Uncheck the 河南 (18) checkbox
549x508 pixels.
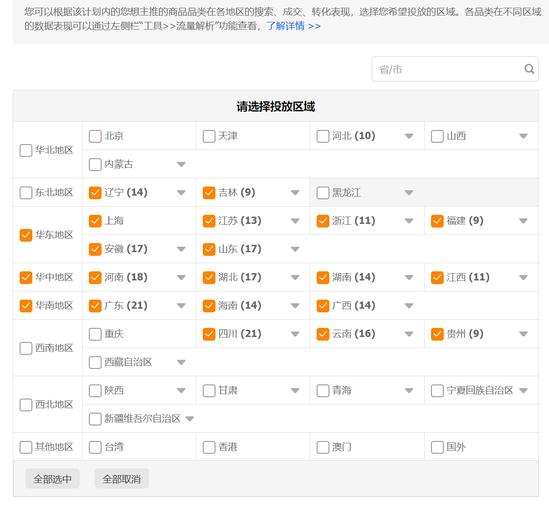[95, 277]
